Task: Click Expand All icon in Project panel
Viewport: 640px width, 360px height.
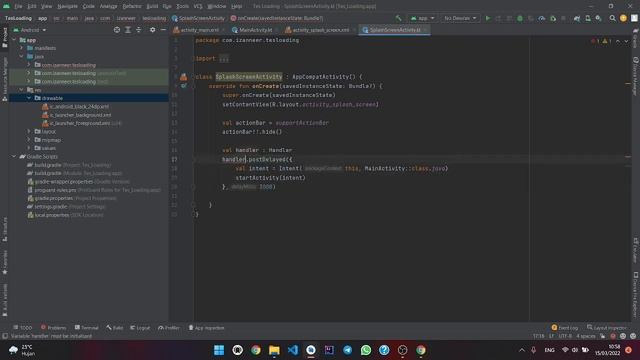Action: tap(128, 30)
